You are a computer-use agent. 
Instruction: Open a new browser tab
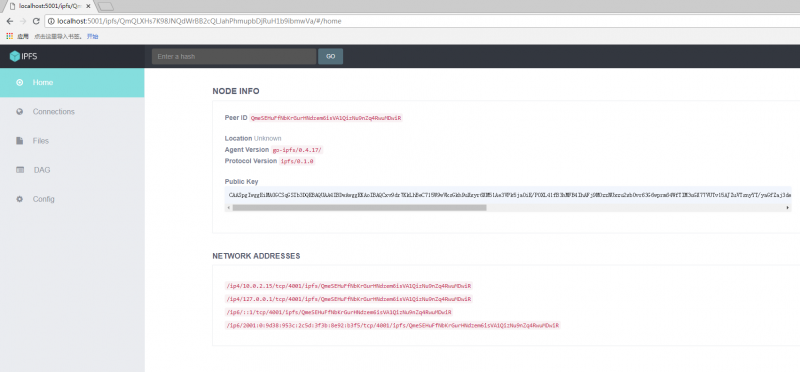tap(105, 6)
